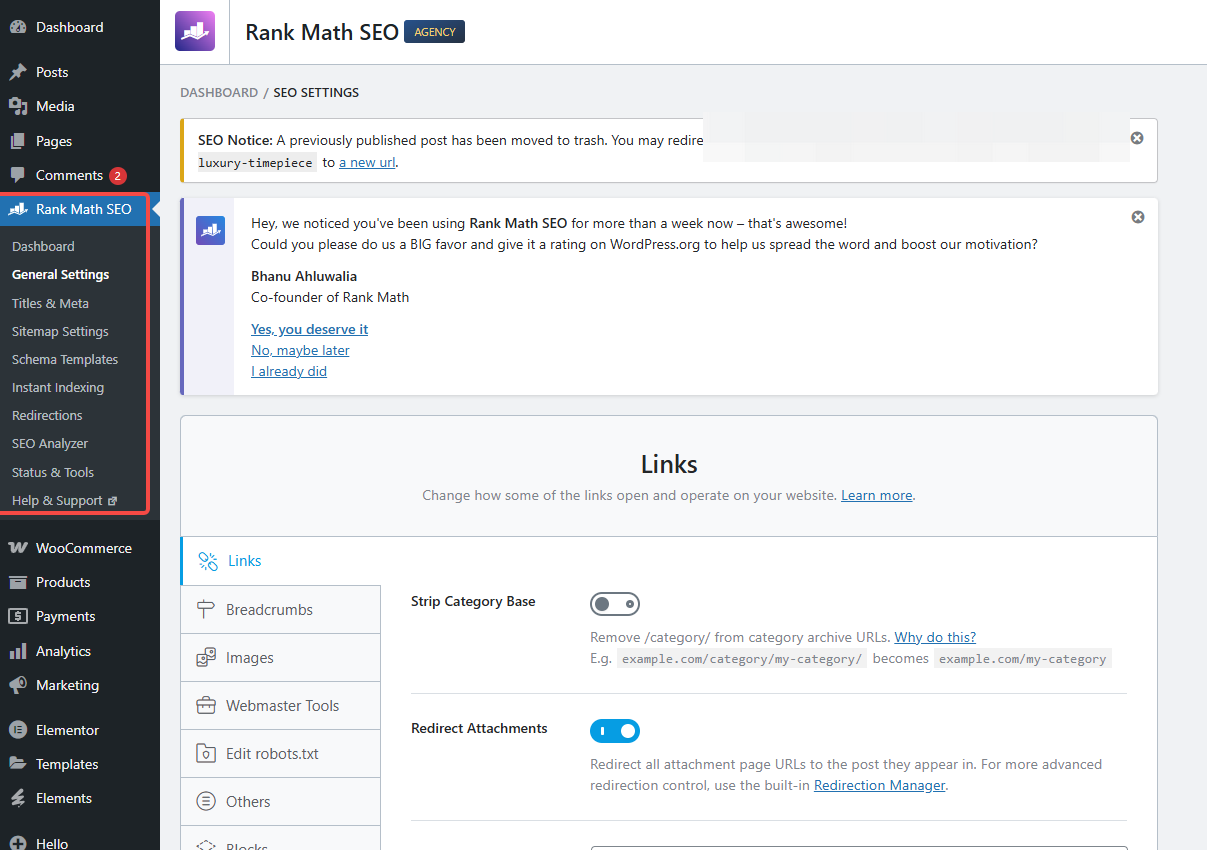Screen dimensions: 1207x850
Task: Close the rating request notice
Action: 1137,217
